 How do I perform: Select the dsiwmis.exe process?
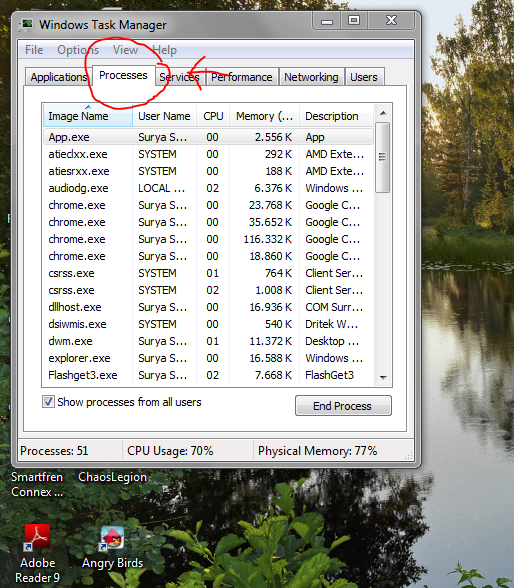208,324
